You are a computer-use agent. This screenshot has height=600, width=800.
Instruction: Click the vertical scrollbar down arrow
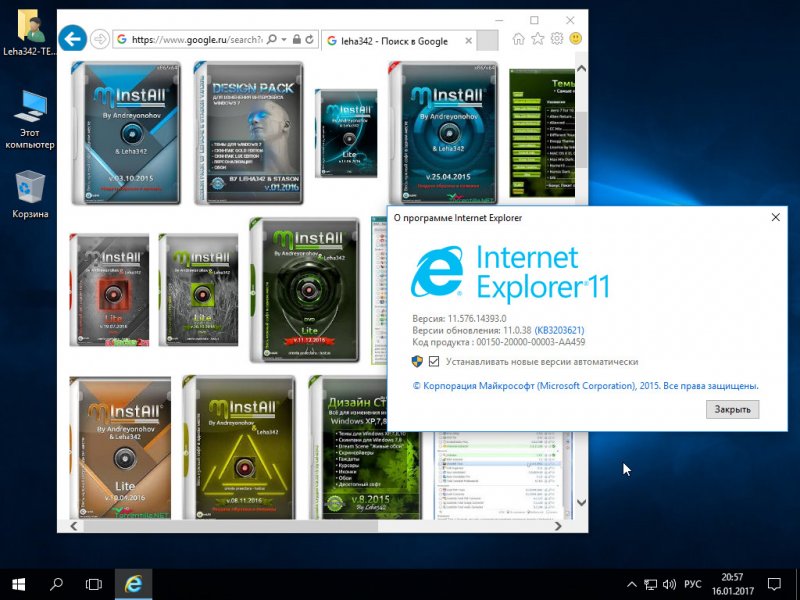(x=581, y=503)
